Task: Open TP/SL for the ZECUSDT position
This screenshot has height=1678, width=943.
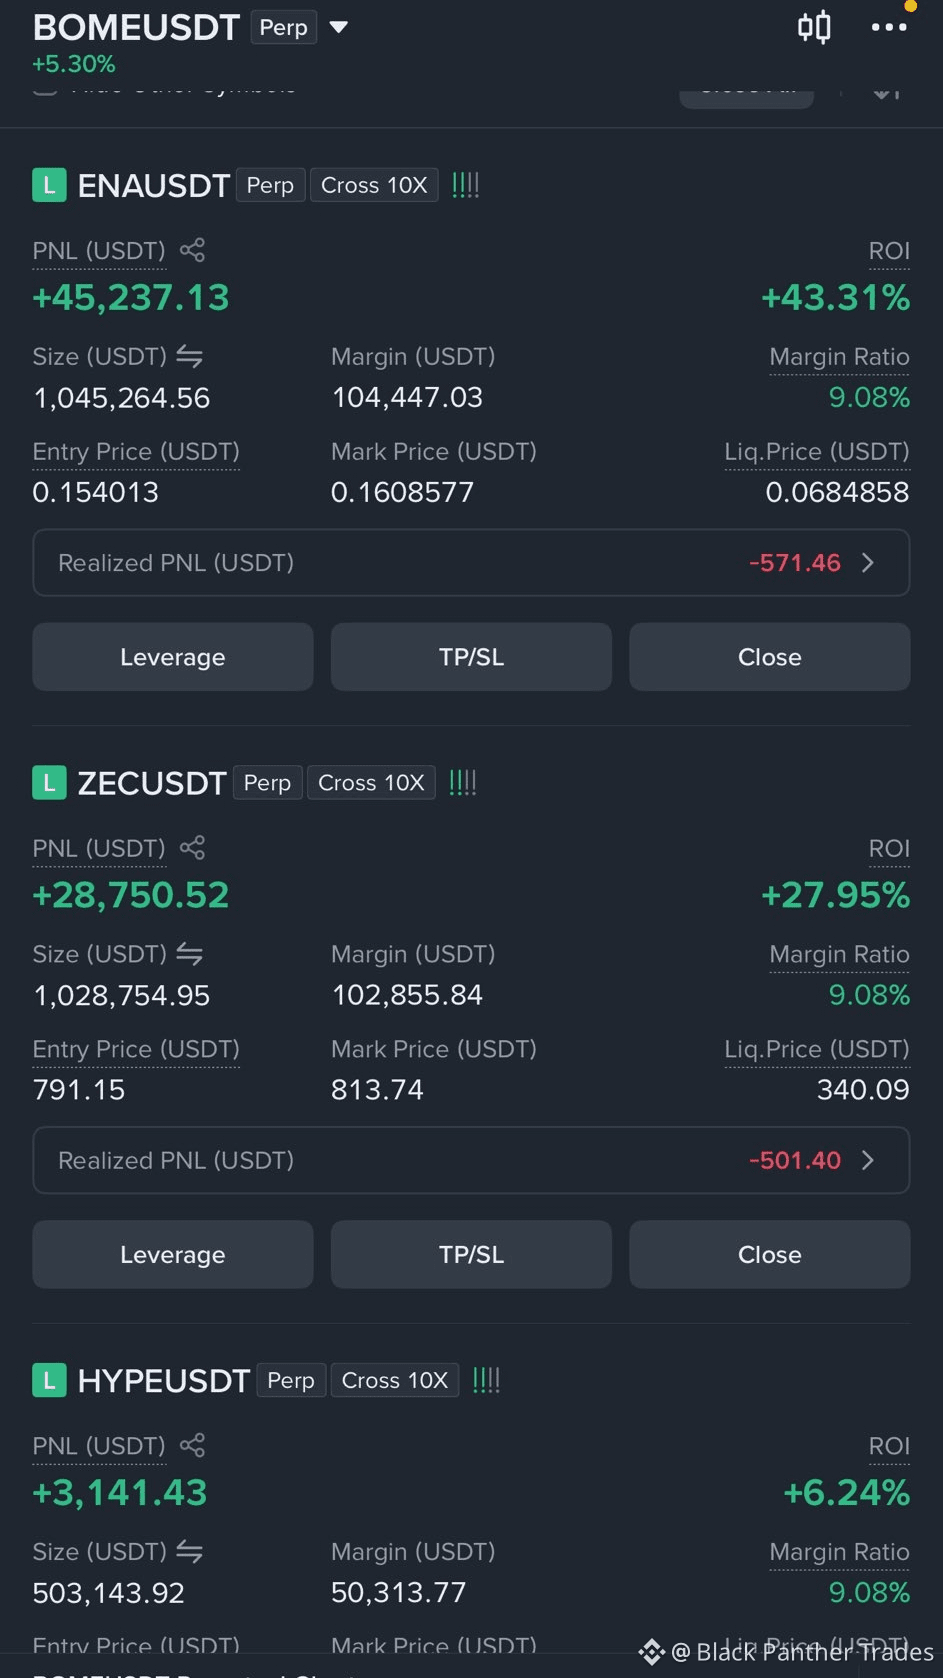Action: point(471,1254)
